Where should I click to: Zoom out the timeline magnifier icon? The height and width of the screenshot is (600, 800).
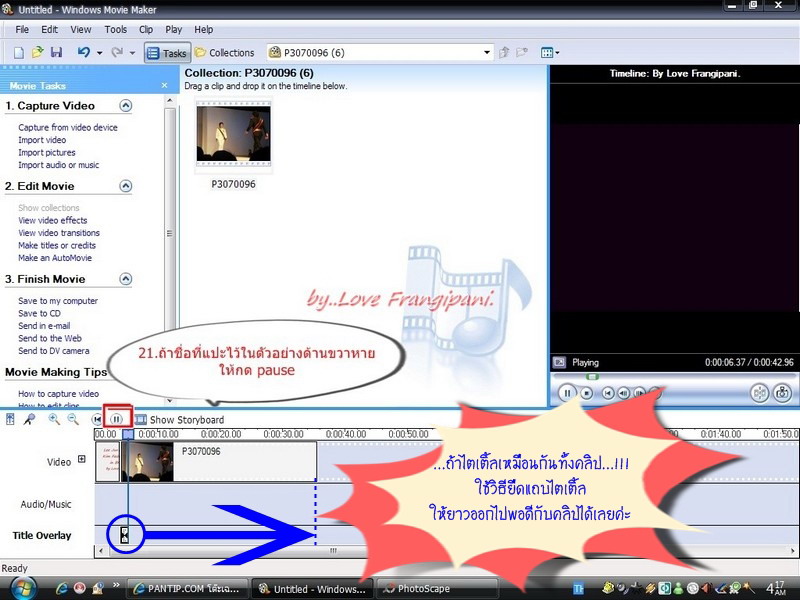click(x=73, y=419)
